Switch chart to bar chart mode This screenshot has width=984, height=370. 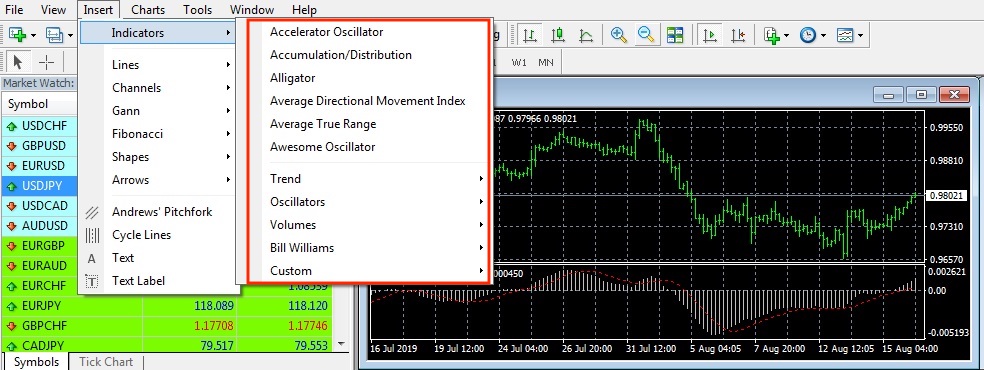click(x=530, y=35)
